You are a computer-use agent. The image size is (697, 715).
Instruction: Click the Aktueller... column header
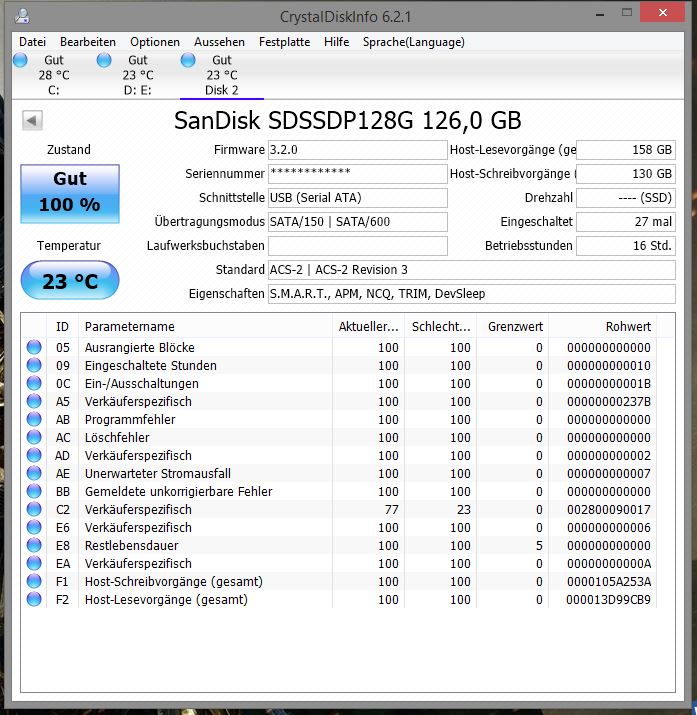click(369, 326)
